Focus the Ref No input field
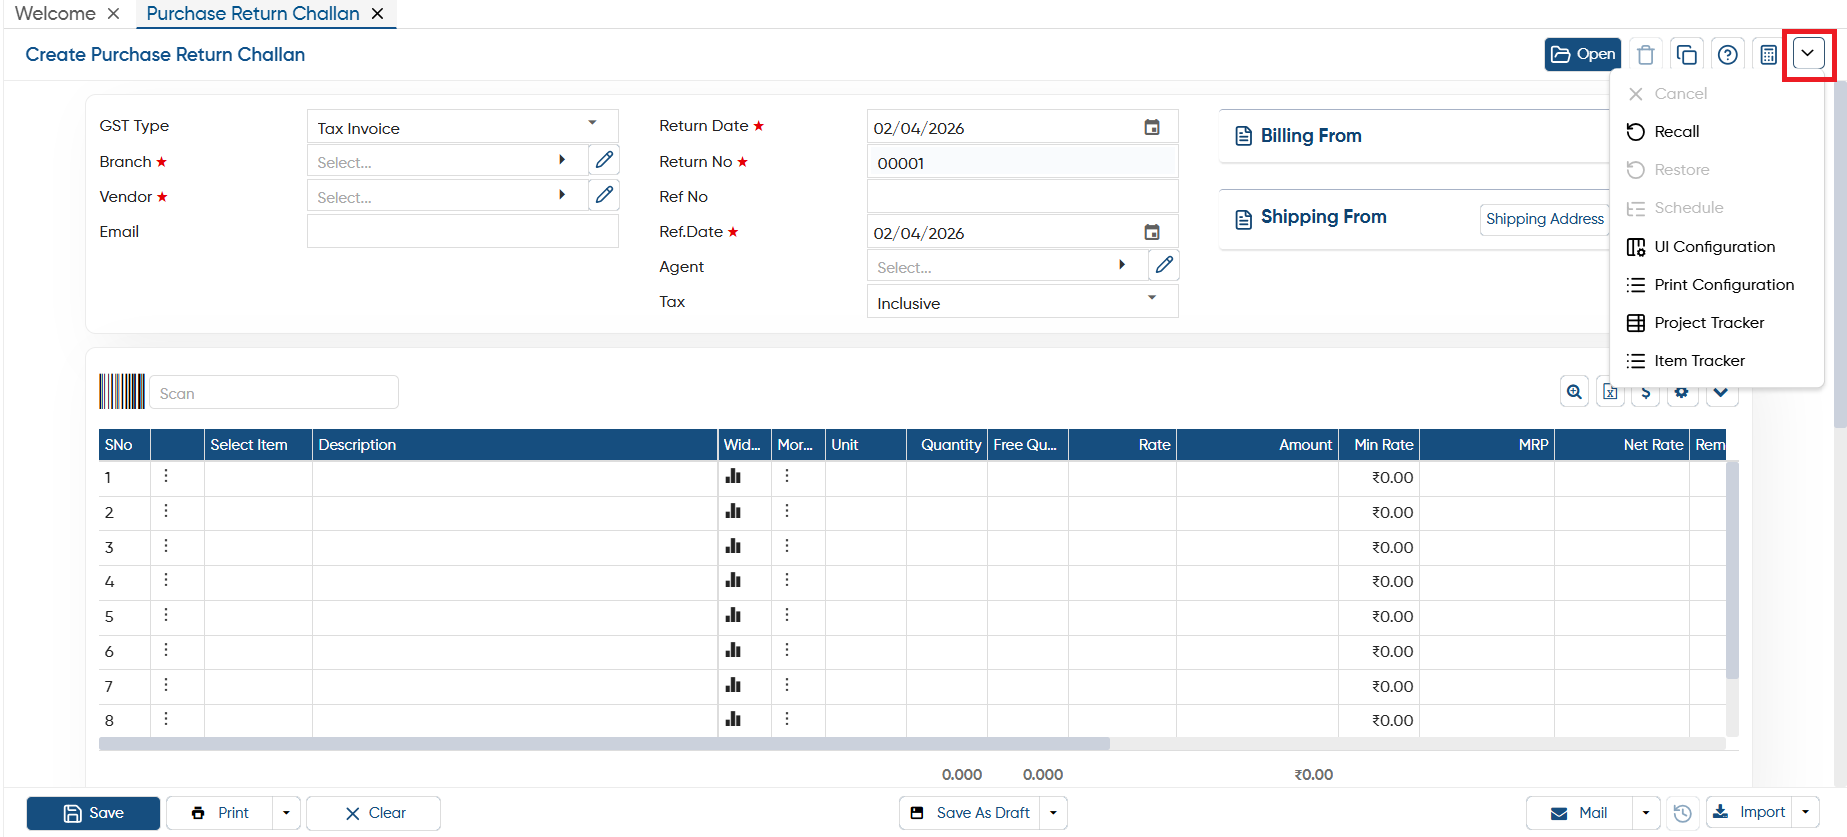This screenshot has height=837, width=1847. (x=1022, y=197)
